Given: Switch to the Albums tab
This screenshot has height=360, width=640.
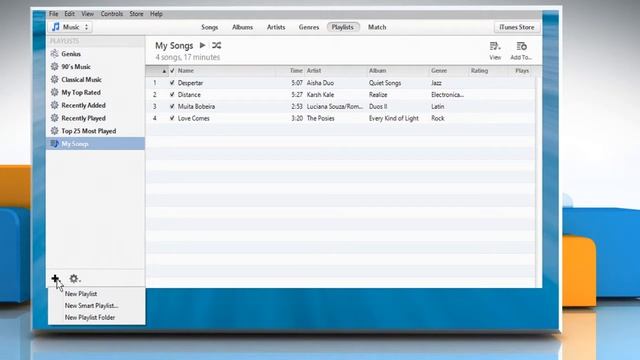Looking at the screenshot, I should tap(242, 27).
